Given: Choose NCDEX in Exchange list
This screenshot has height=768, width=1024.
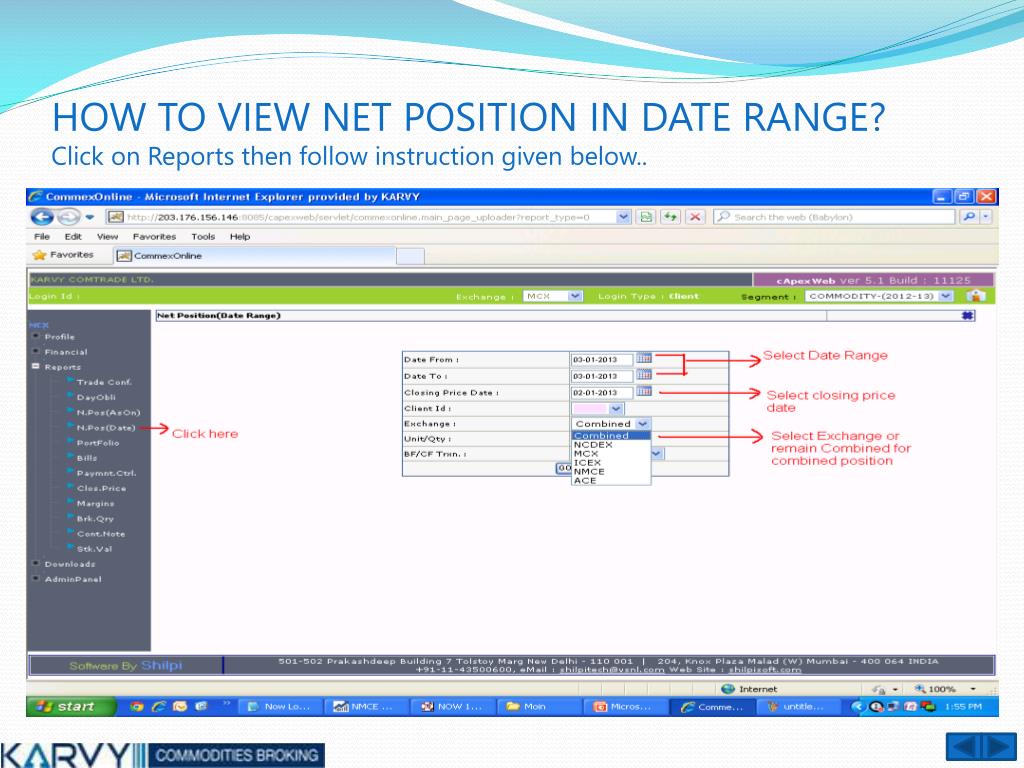Looking at the screenshot, I should [x=611, y=445].
